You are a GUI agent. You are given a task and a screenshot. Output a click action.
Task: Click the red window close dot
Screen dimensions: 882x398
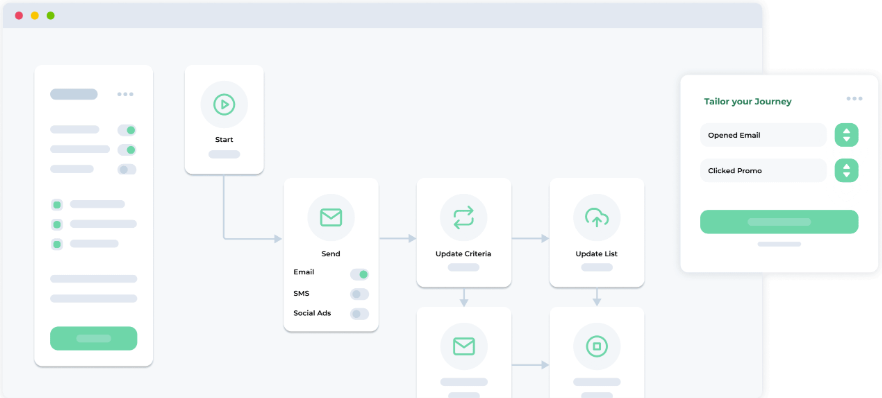tap(19, 16)
